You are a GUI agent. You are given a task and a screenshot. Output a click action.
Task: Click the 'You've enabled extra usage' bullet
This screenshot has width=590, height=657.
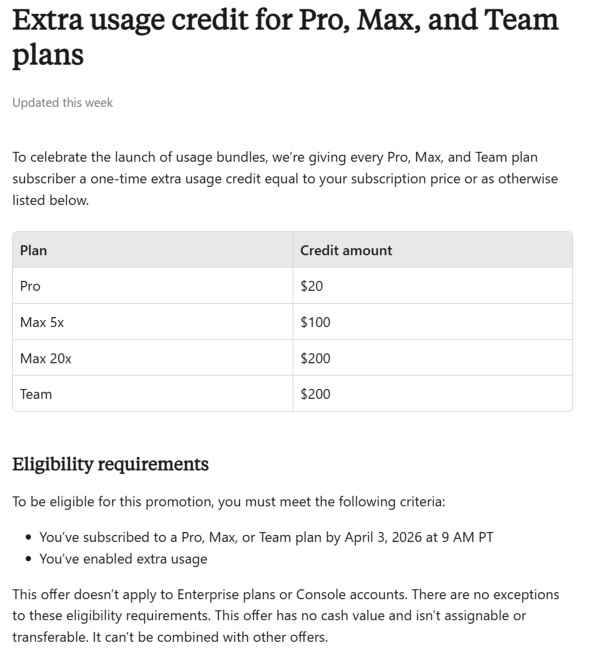coord(123,559)
